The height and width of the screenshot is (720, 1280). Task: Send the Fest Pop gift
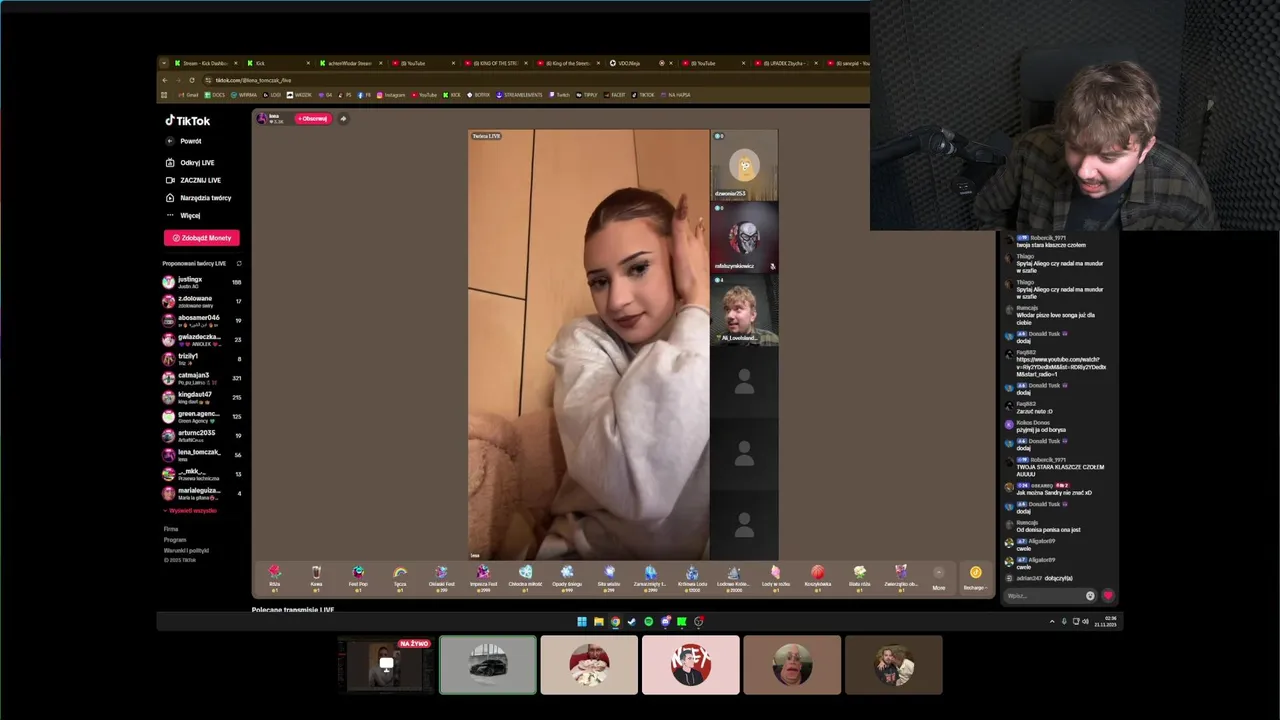pyautogui.click(x=358, y=577)
